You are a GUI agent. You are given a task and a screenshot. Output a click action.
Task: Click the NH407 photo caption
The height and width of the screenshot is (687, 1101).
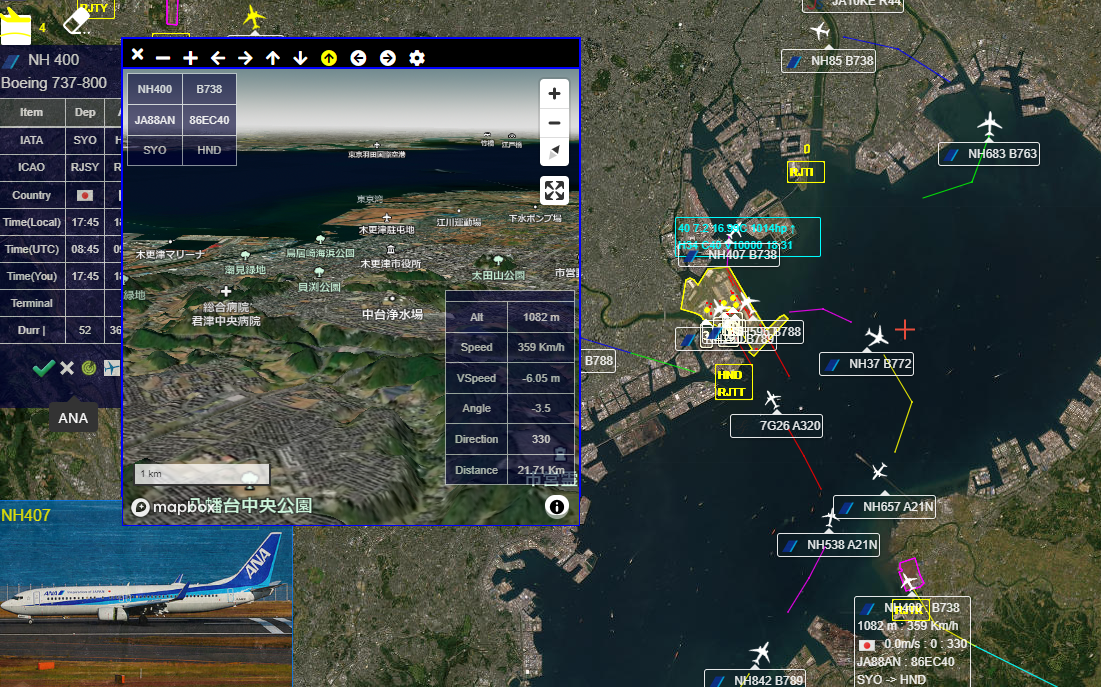point(26,515)
